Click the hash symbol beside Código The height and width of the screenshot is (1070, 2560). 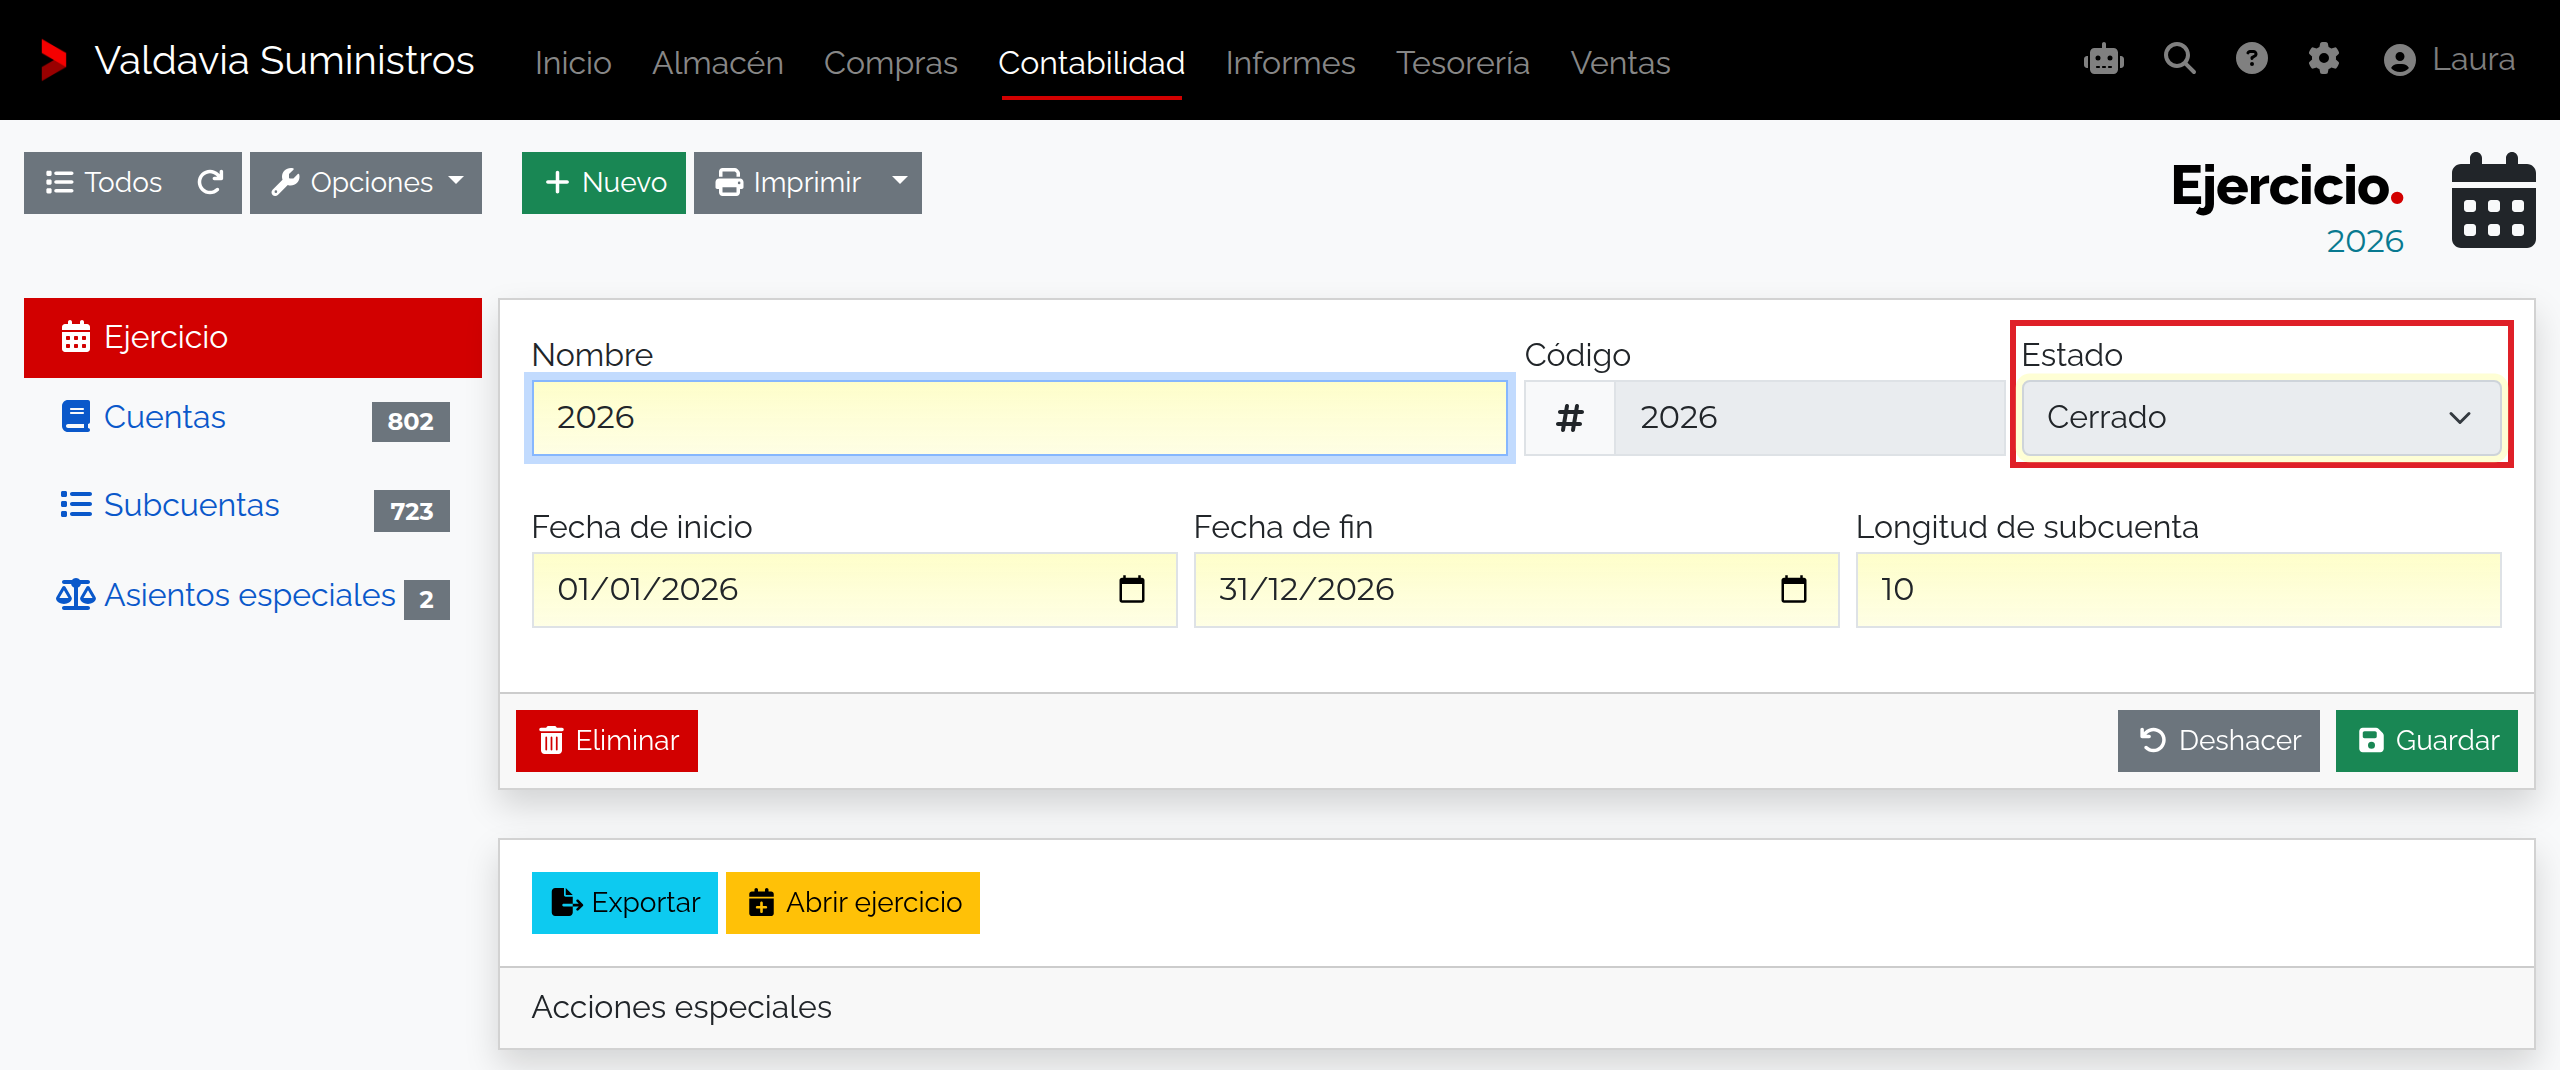point(1570,418)
